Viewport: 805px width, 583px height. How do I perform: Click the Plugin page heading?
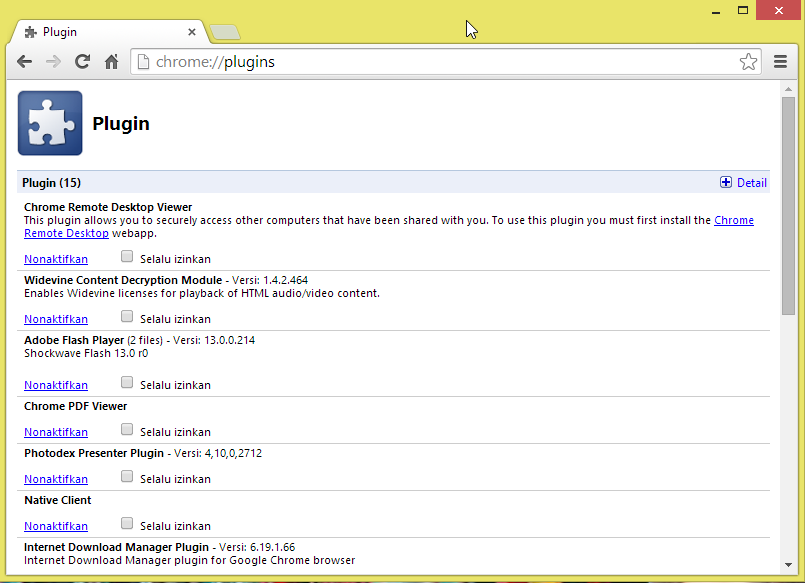(x=121, y=124)
